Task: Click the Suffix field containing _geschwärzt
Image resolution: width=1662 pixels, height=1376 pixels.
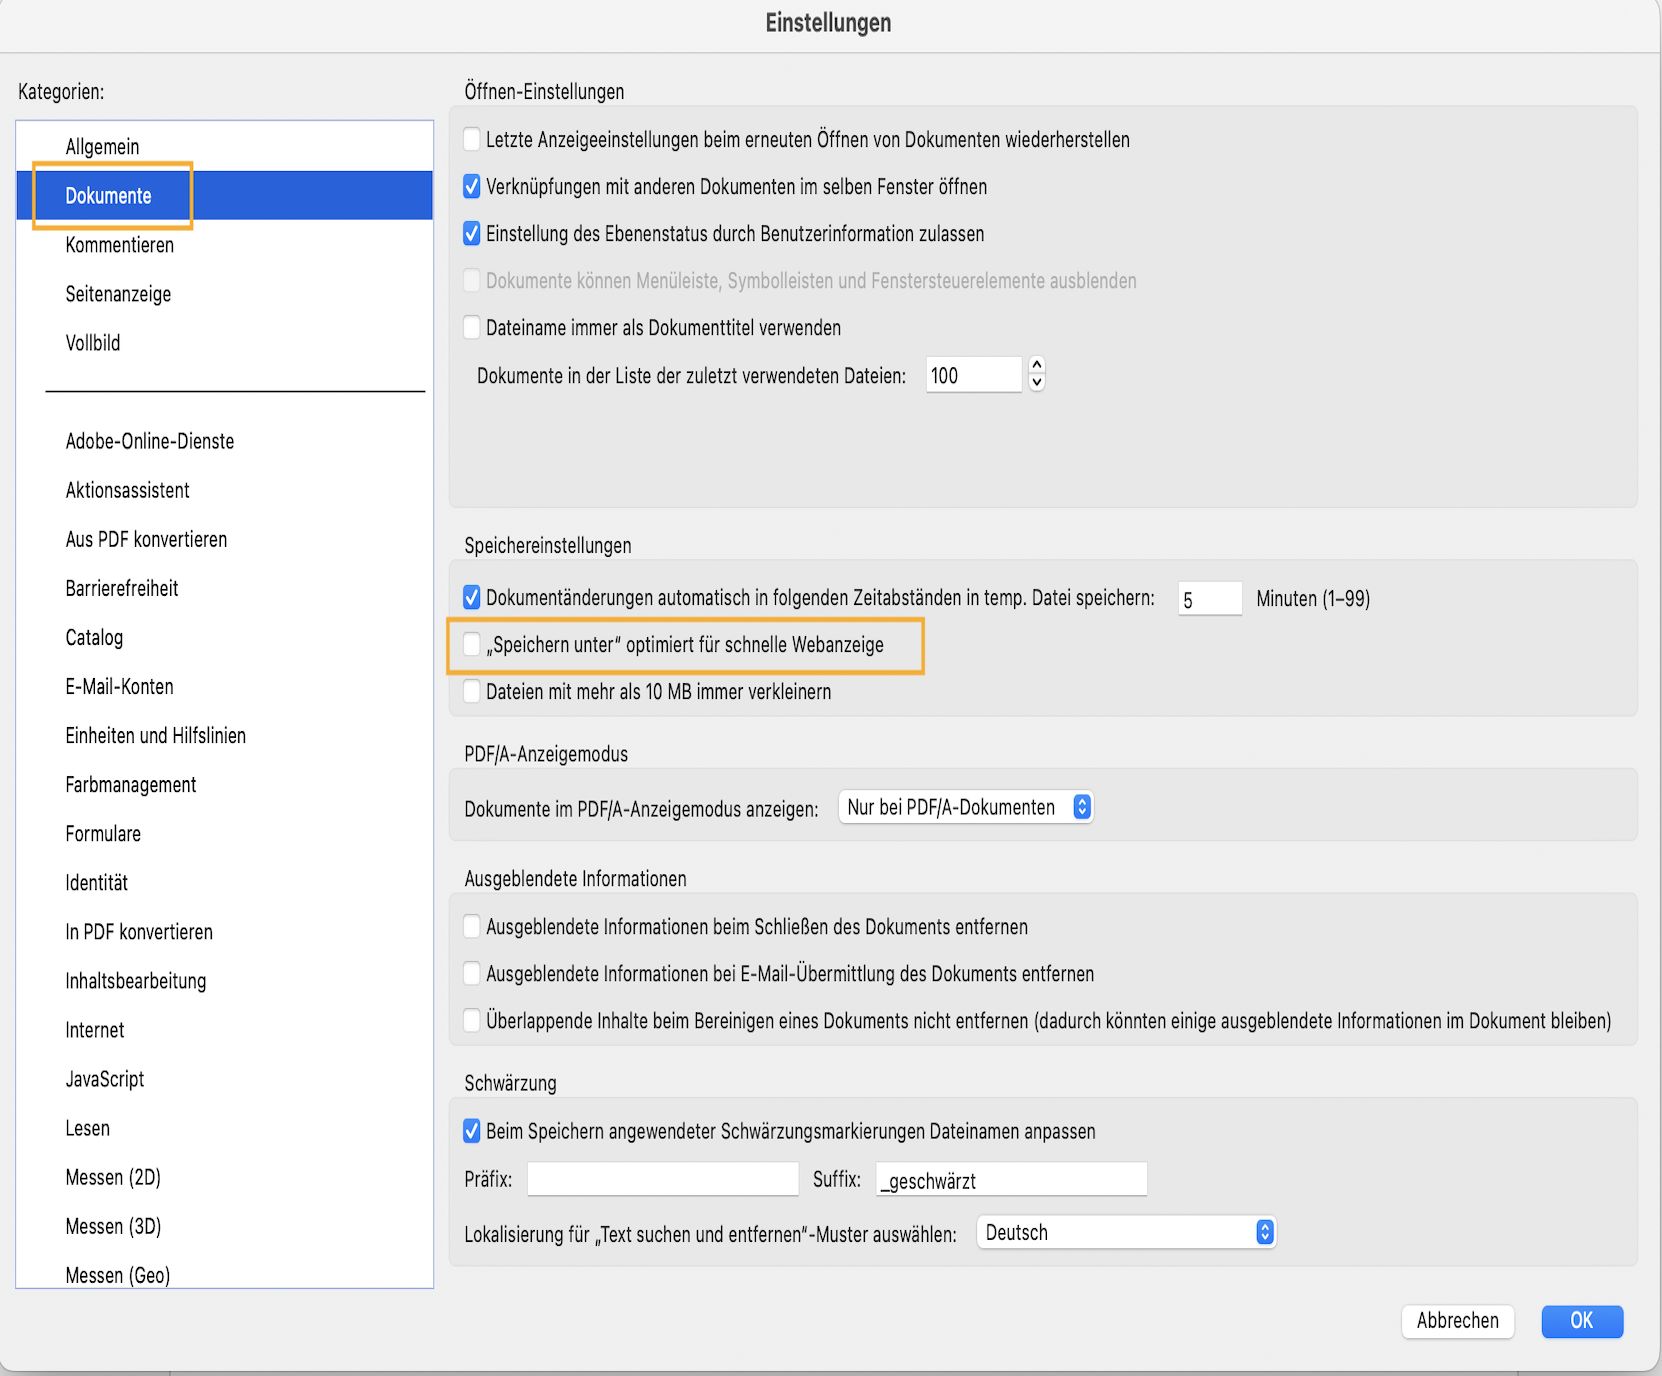Action: click(x=1011, y=1180)
